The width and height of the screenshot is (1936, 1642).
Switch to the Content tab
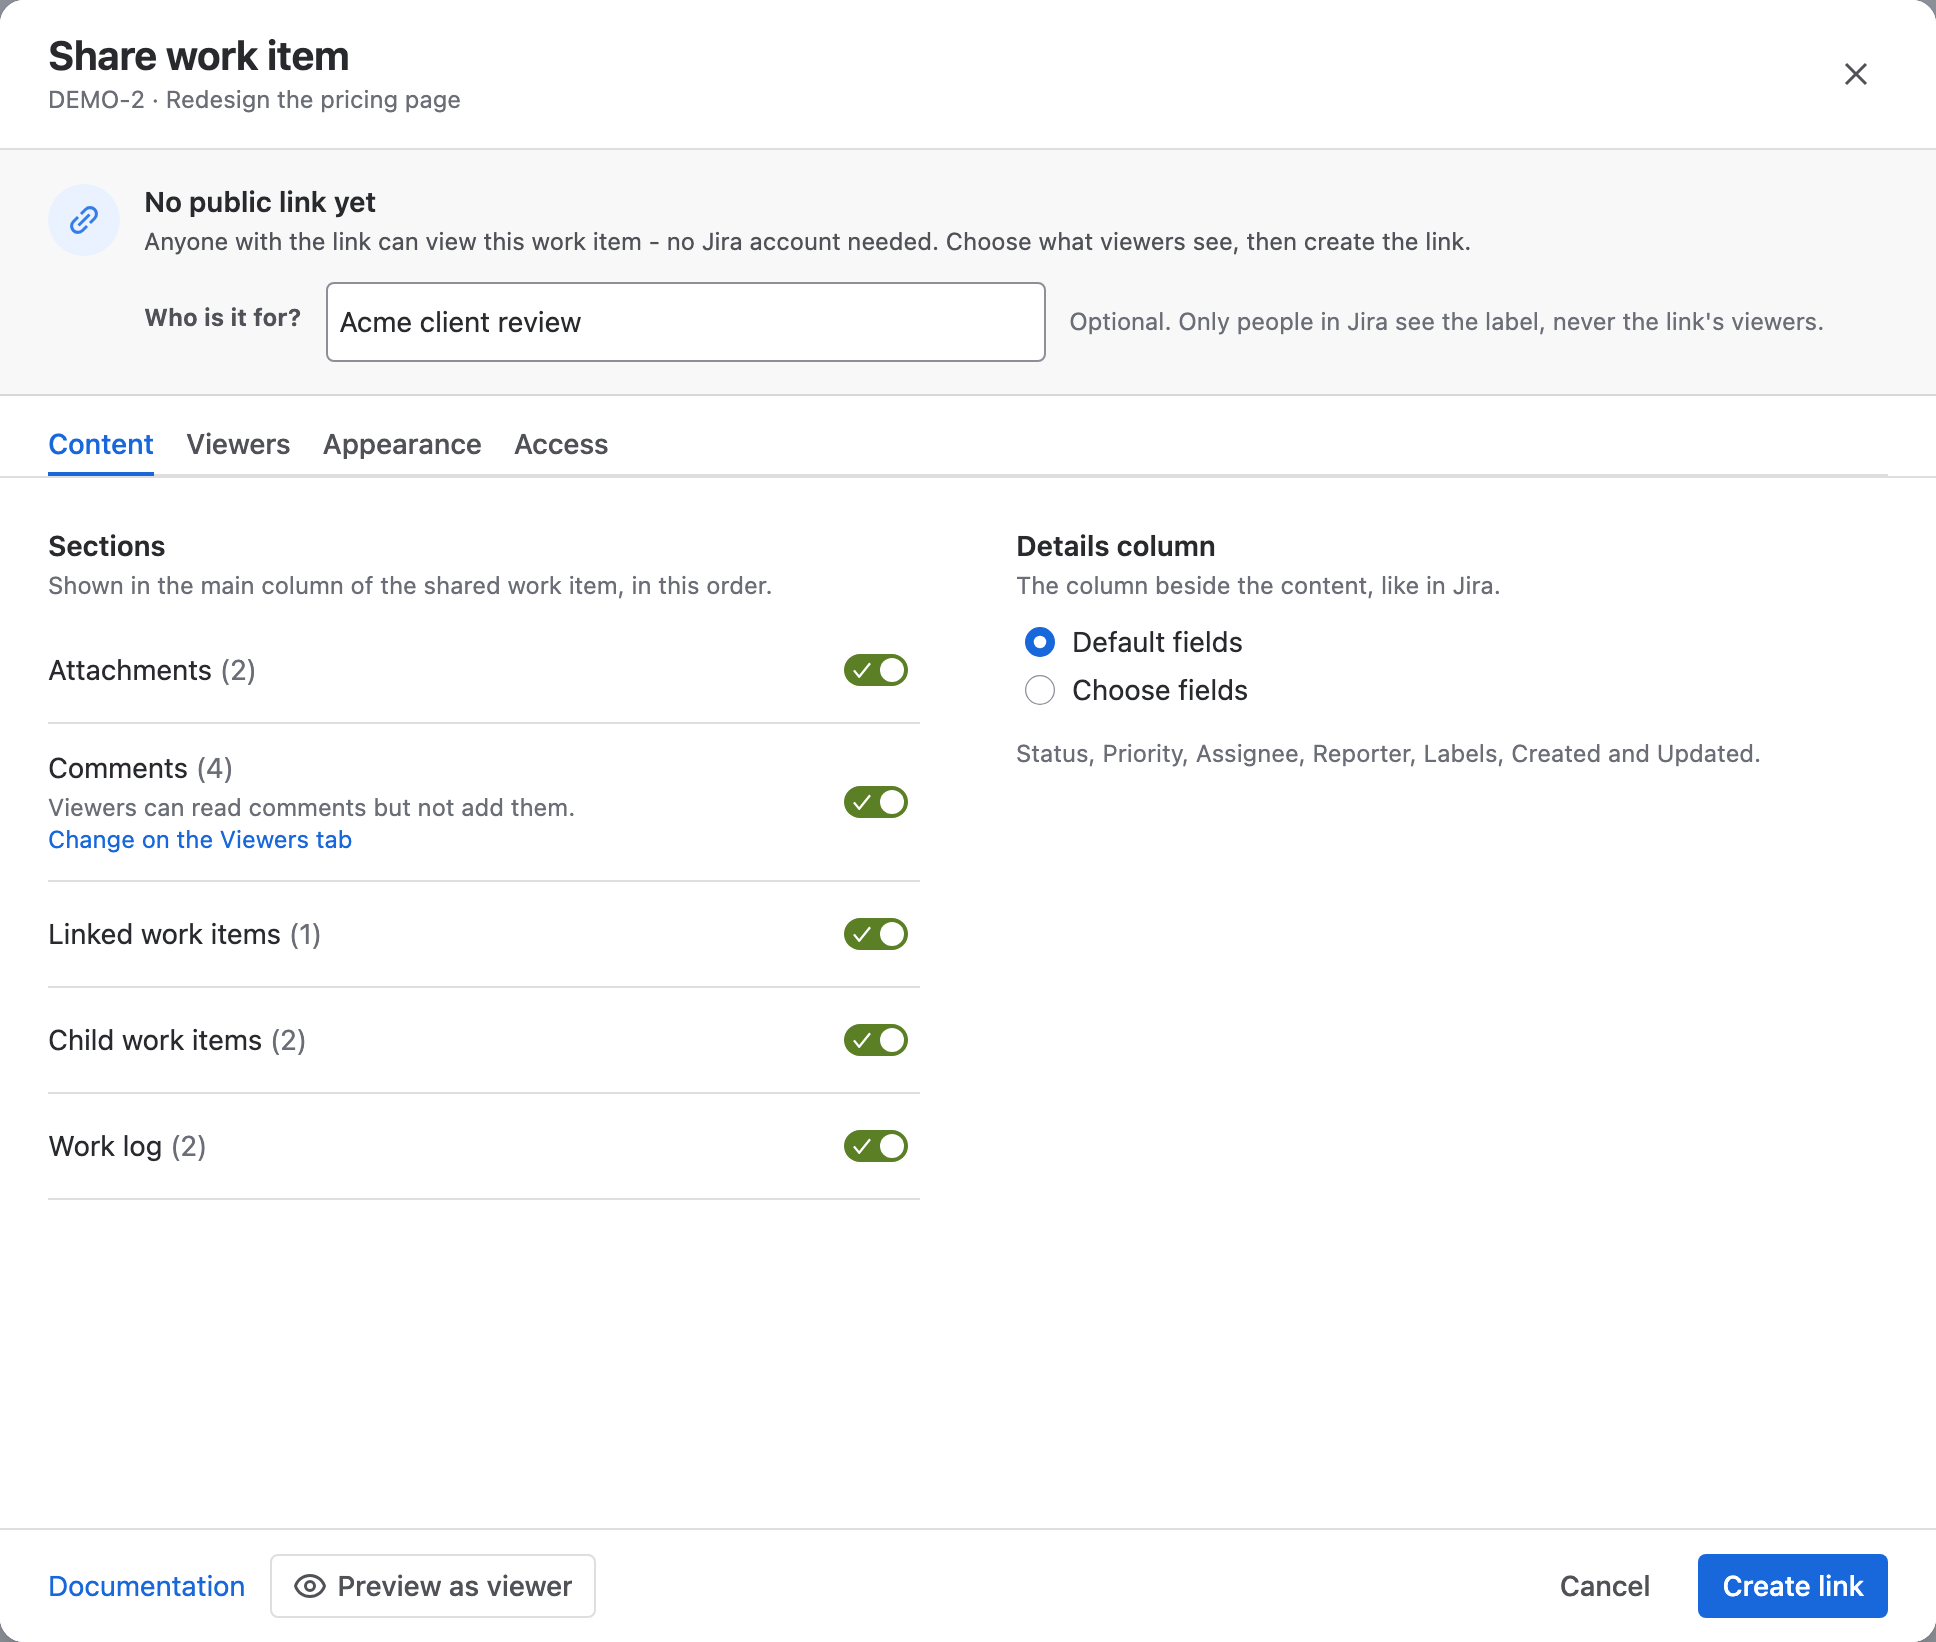(101, 444)
